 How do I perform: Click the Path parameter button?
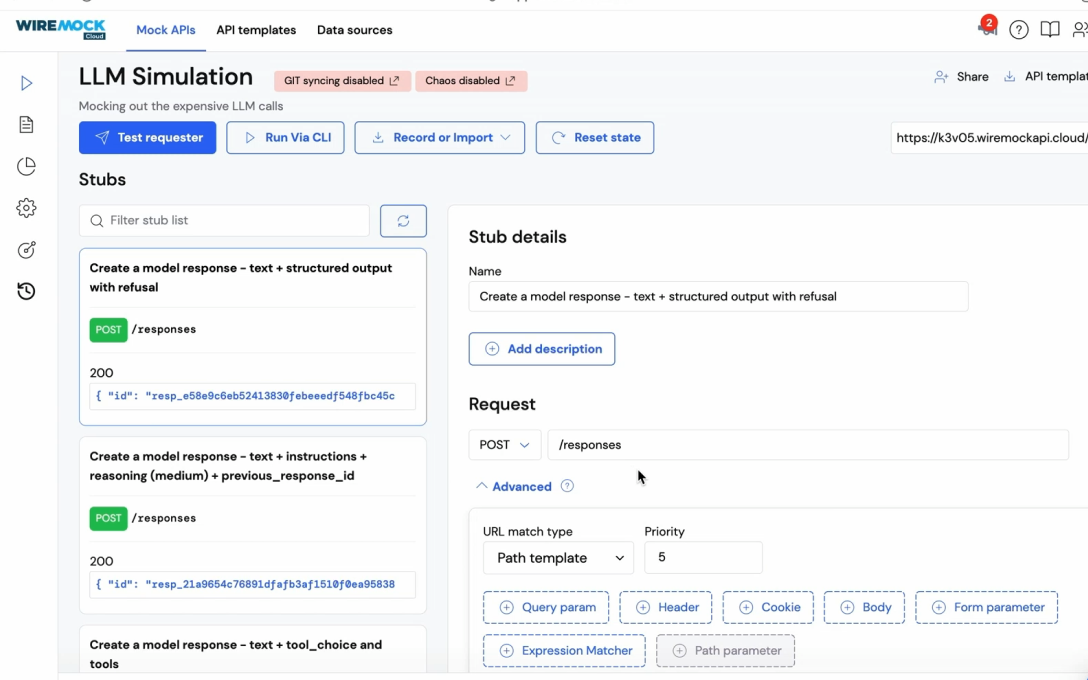[725, 651]
